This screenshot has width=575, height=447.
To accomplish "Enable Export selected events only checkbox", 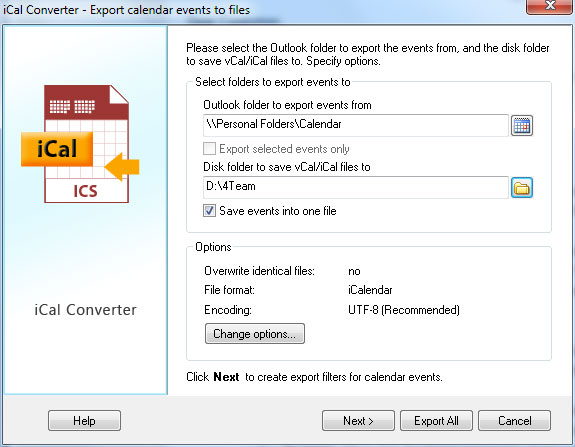I will point(209,149).
